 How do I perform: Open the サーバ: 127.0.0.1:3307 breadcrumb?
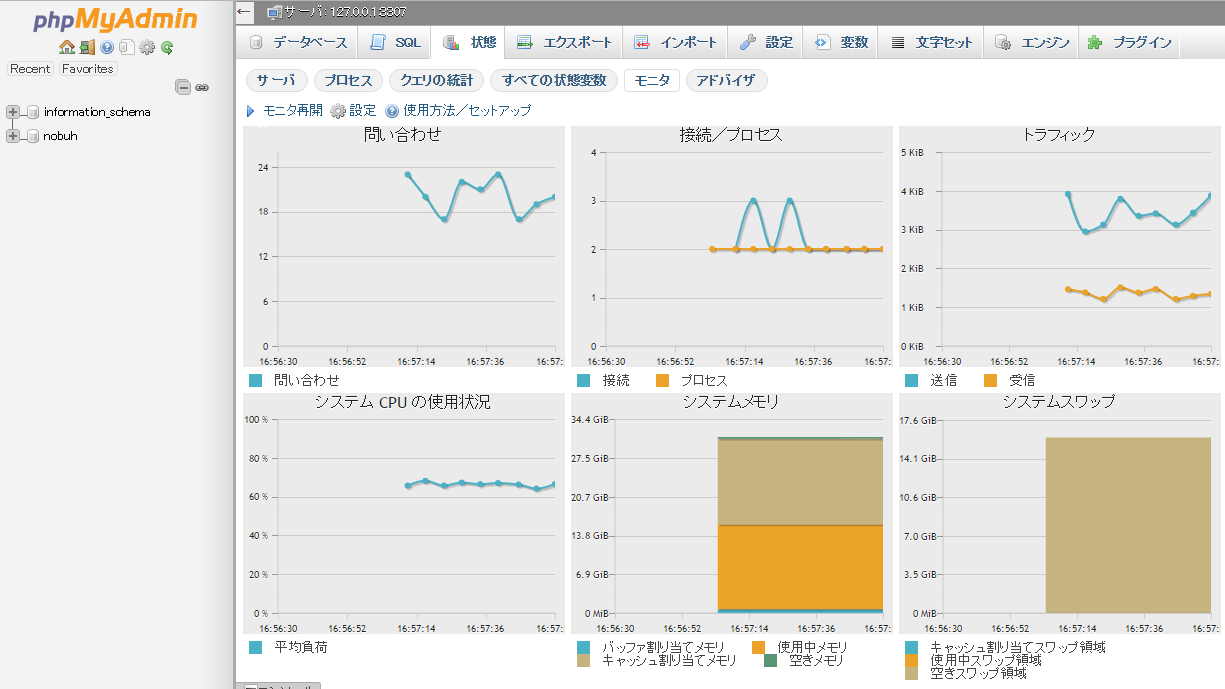tap(343, 13)
